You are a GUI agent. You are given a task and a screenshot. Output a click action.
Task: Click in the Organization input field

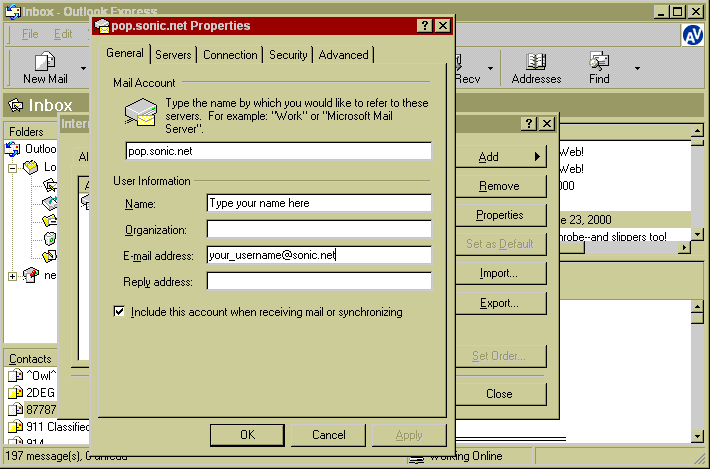point(319,229)
